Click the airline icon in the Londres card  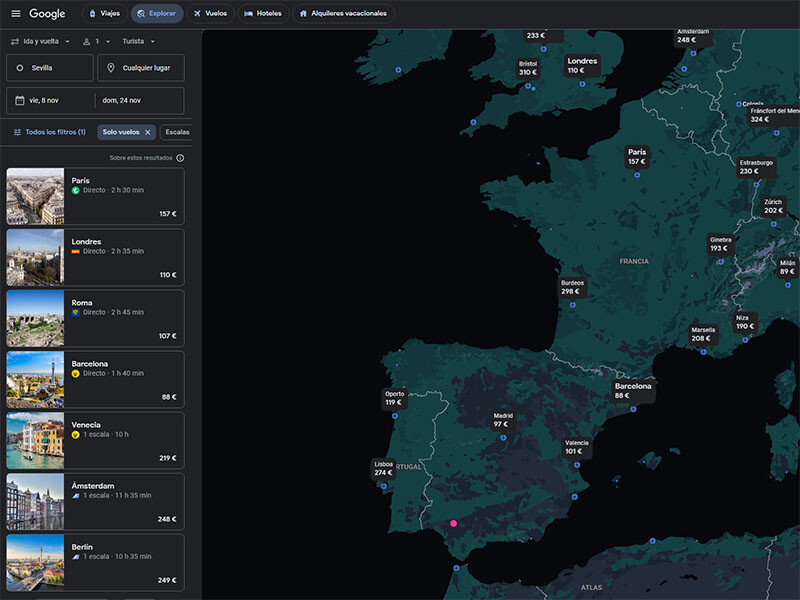76,252
